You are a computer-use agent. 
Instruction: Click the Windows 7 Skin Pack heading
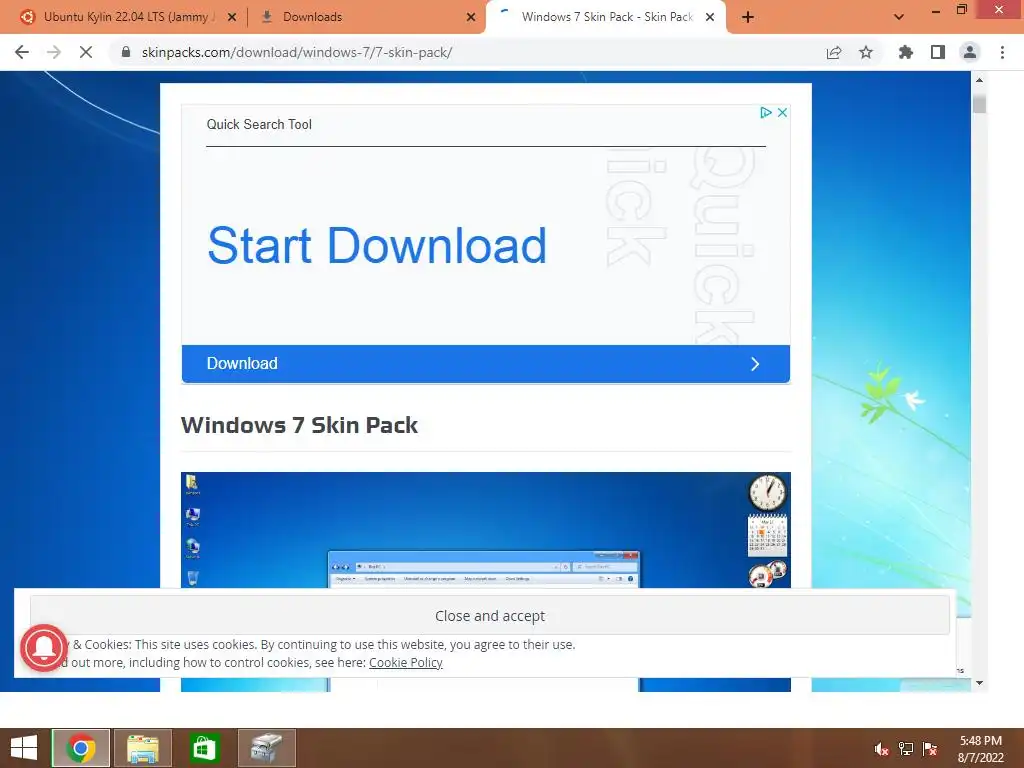pos(299,425)
